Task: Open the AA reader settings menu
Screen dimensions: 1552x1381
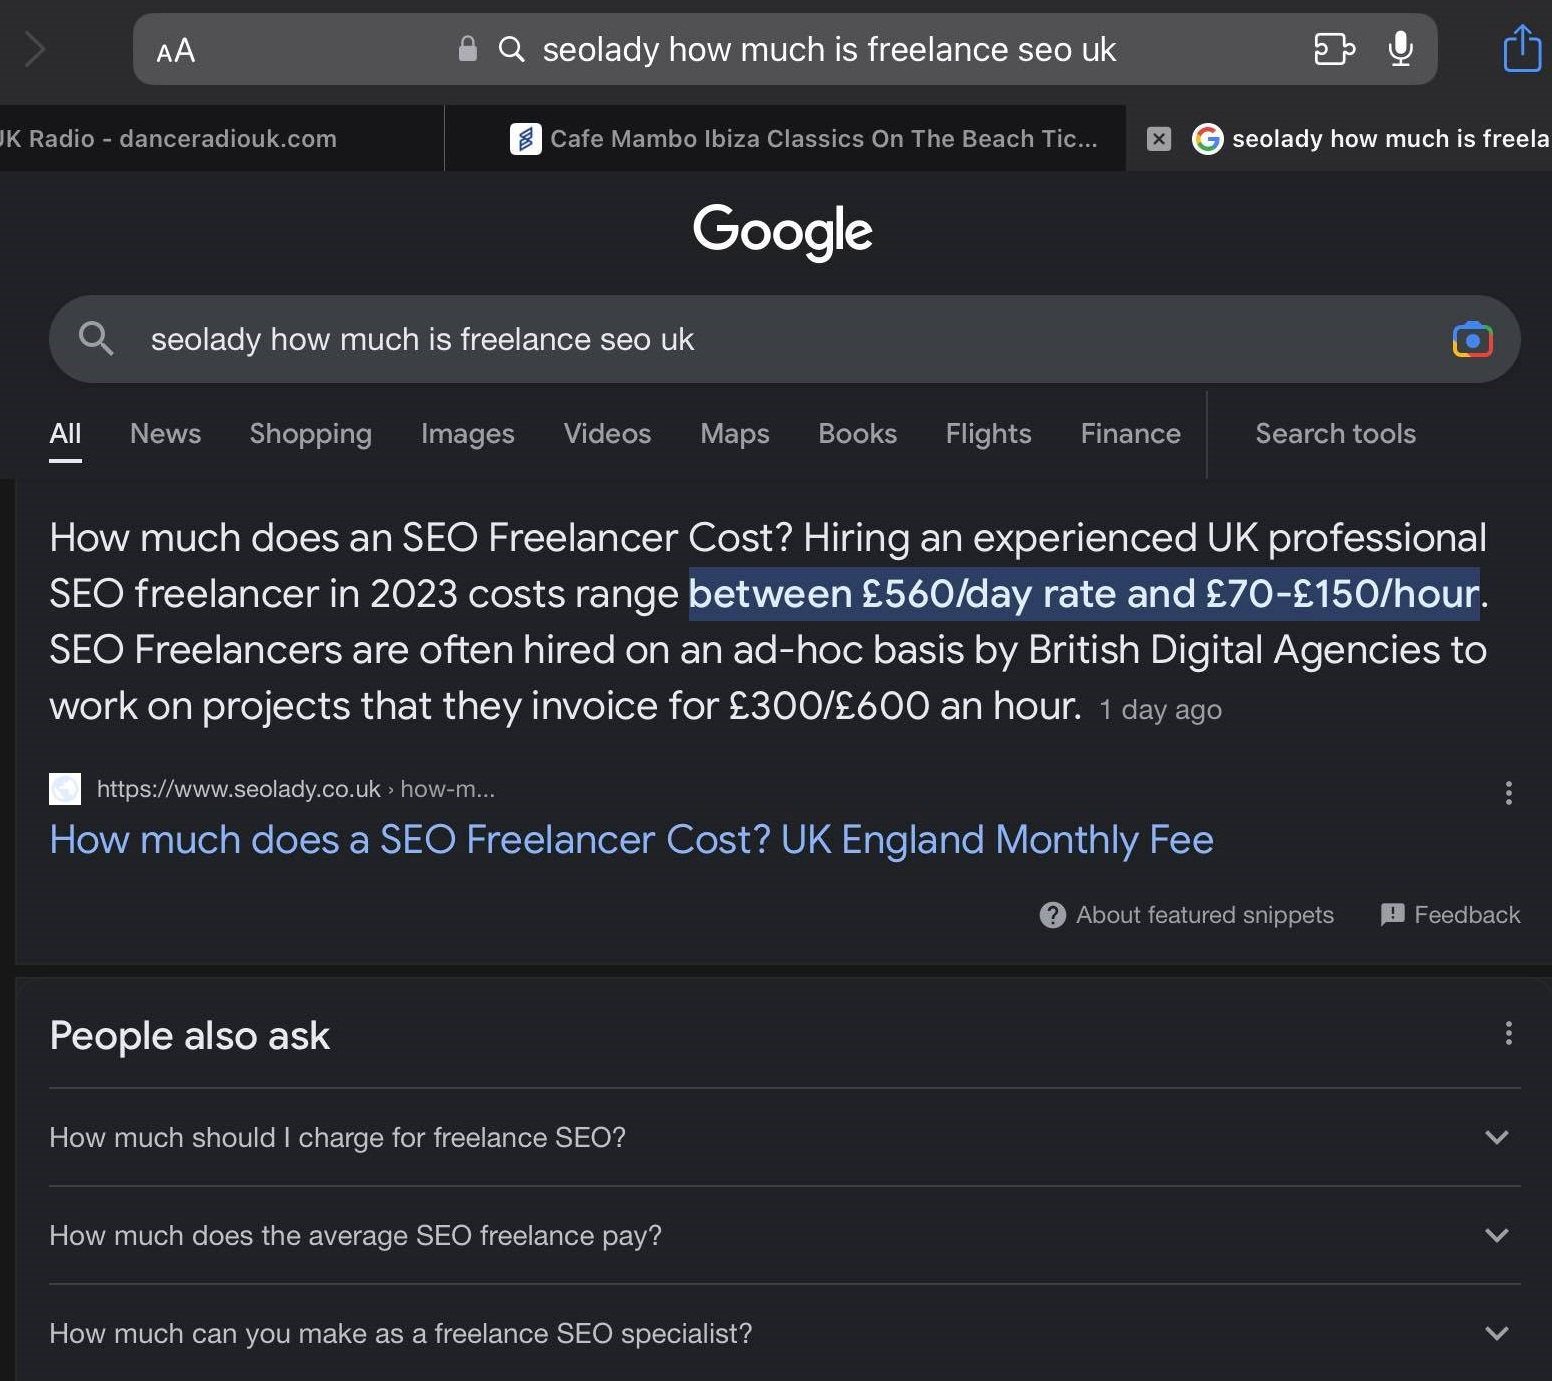Action: 176,51
